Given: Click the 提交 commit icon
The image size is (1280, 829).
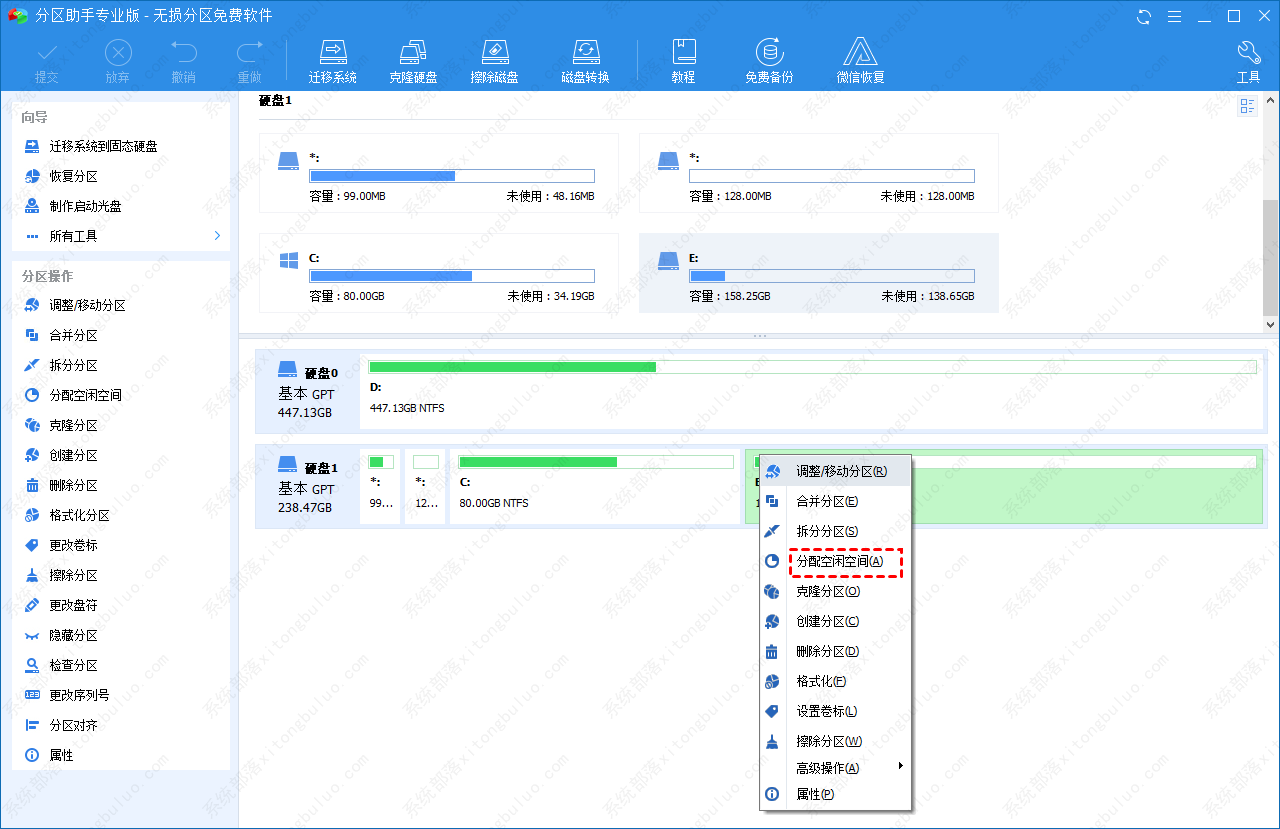Looking at the screenshot, I should click(x=47, y=58).
